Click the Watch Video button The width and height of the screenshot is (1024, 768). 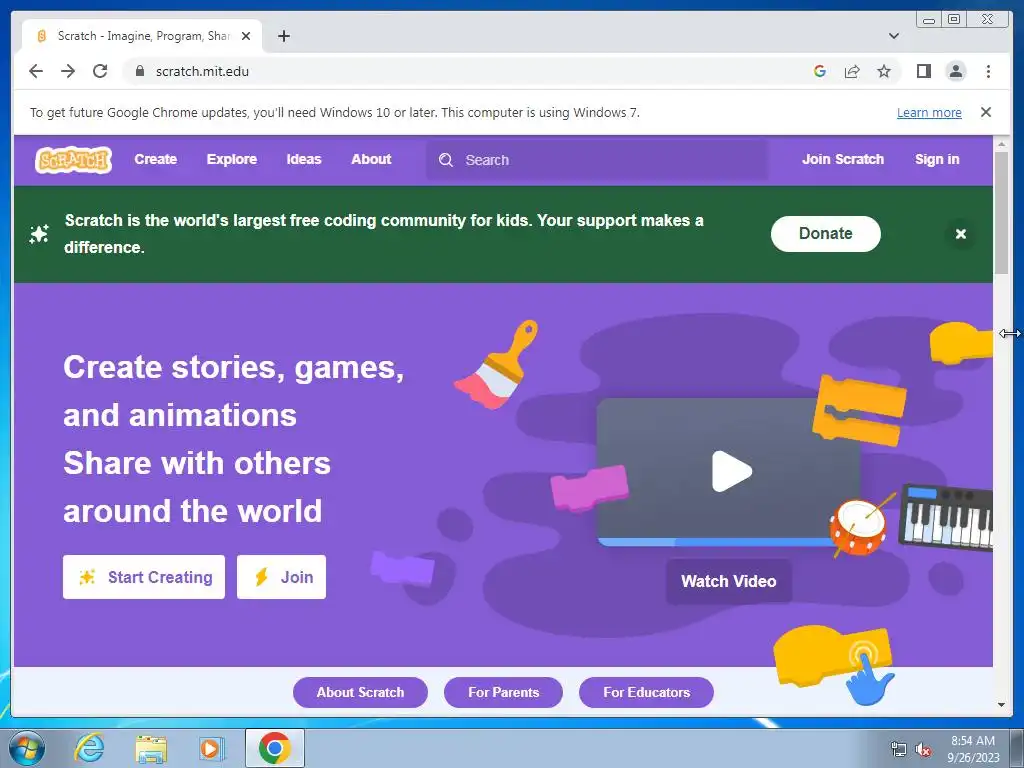point(728,581)
